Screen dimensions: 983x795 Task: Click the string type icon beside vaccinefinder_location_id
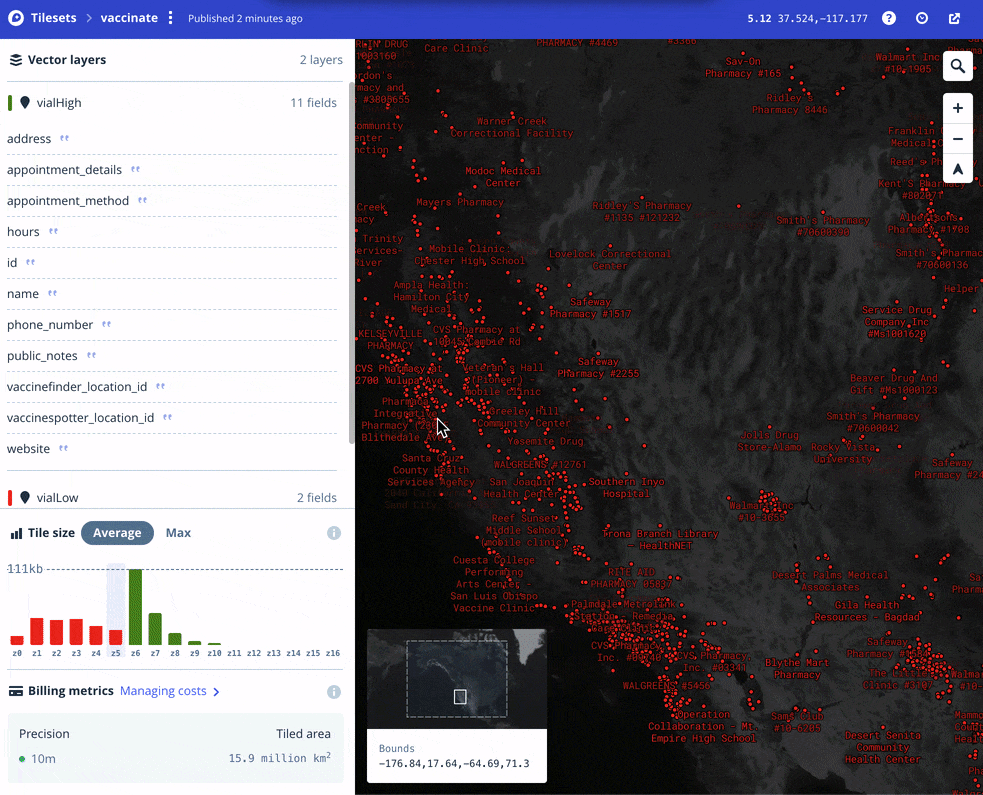(x=160, y=386)
